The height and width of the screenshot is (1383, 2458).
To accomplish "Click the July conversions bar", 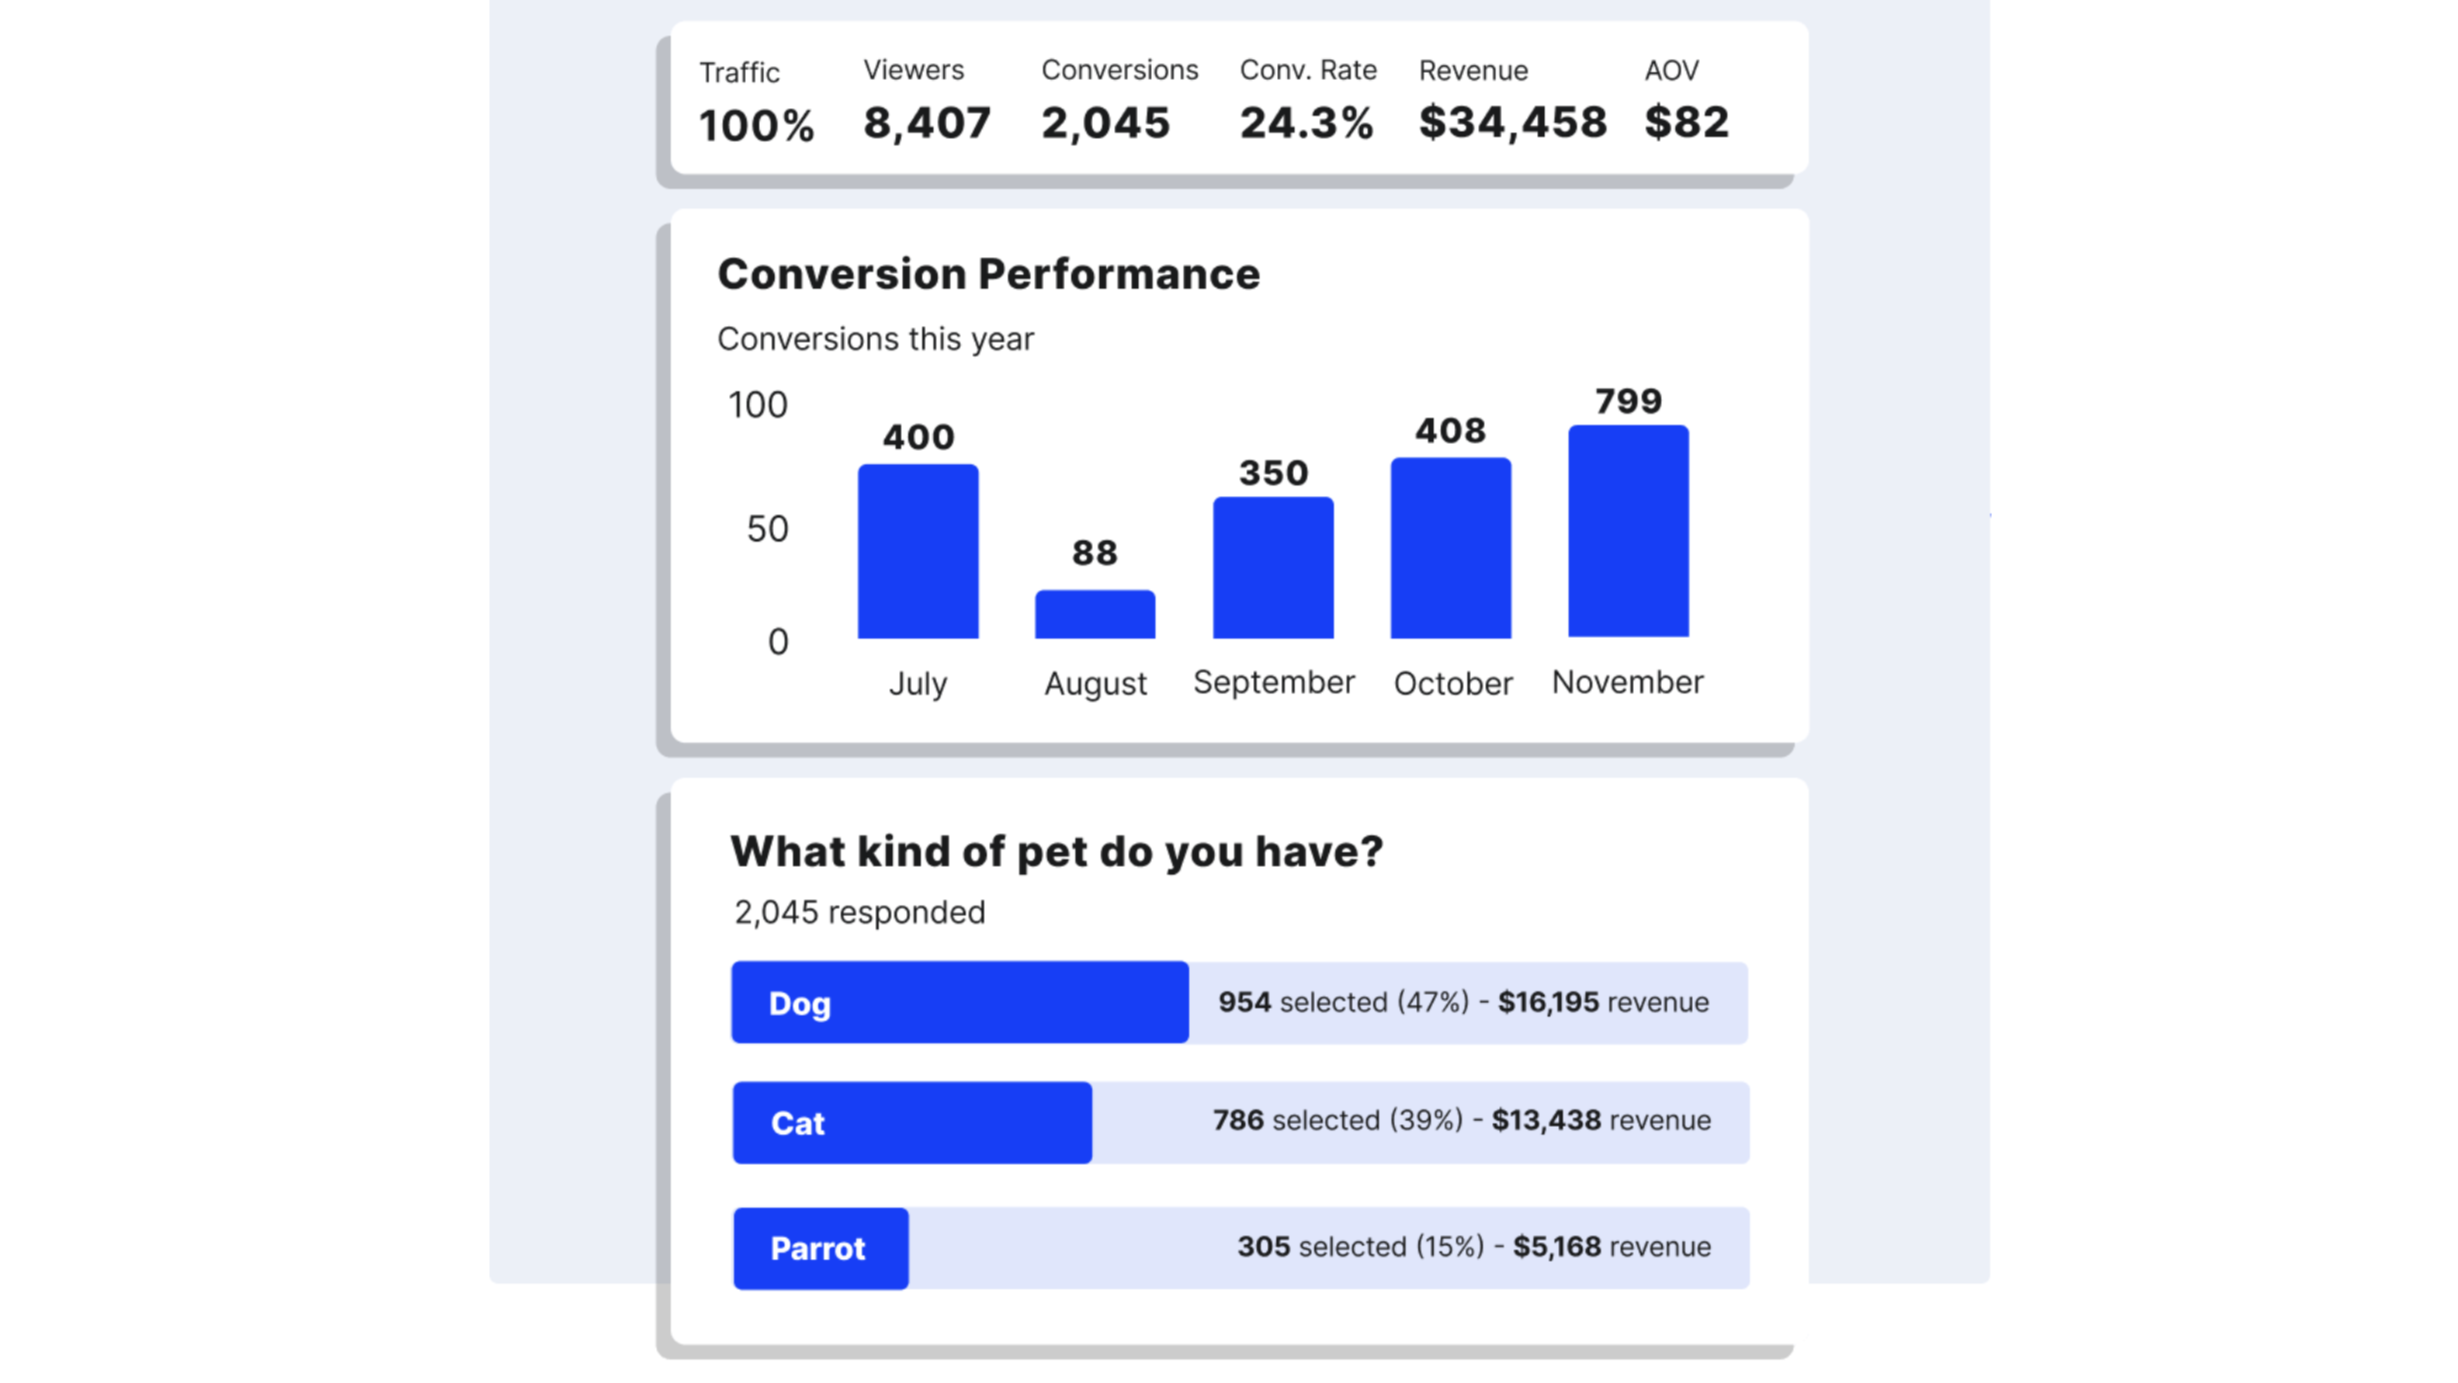I will [918, 551].
